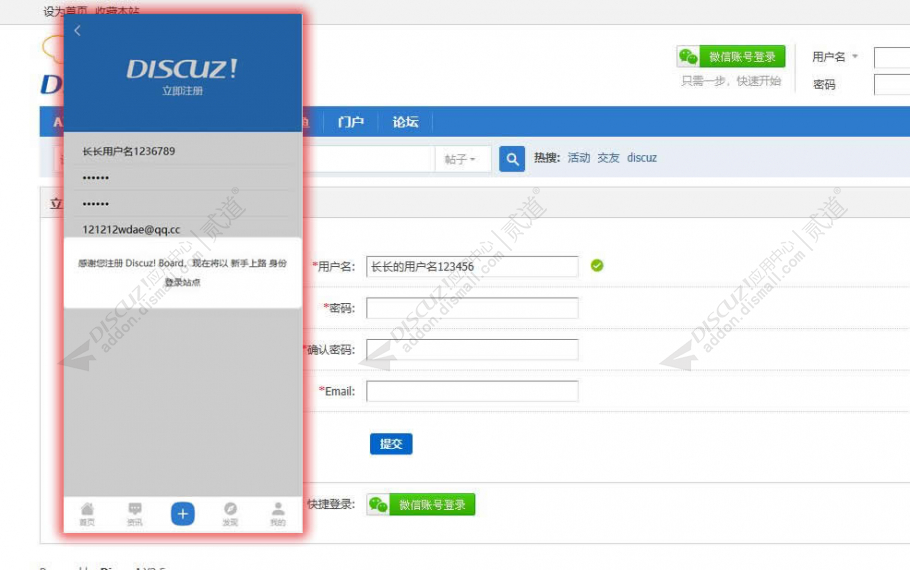Click the blue 提交 submit button
Image resolution: width=910 pixels, height=570 pixels.
[x=391, y=443]
